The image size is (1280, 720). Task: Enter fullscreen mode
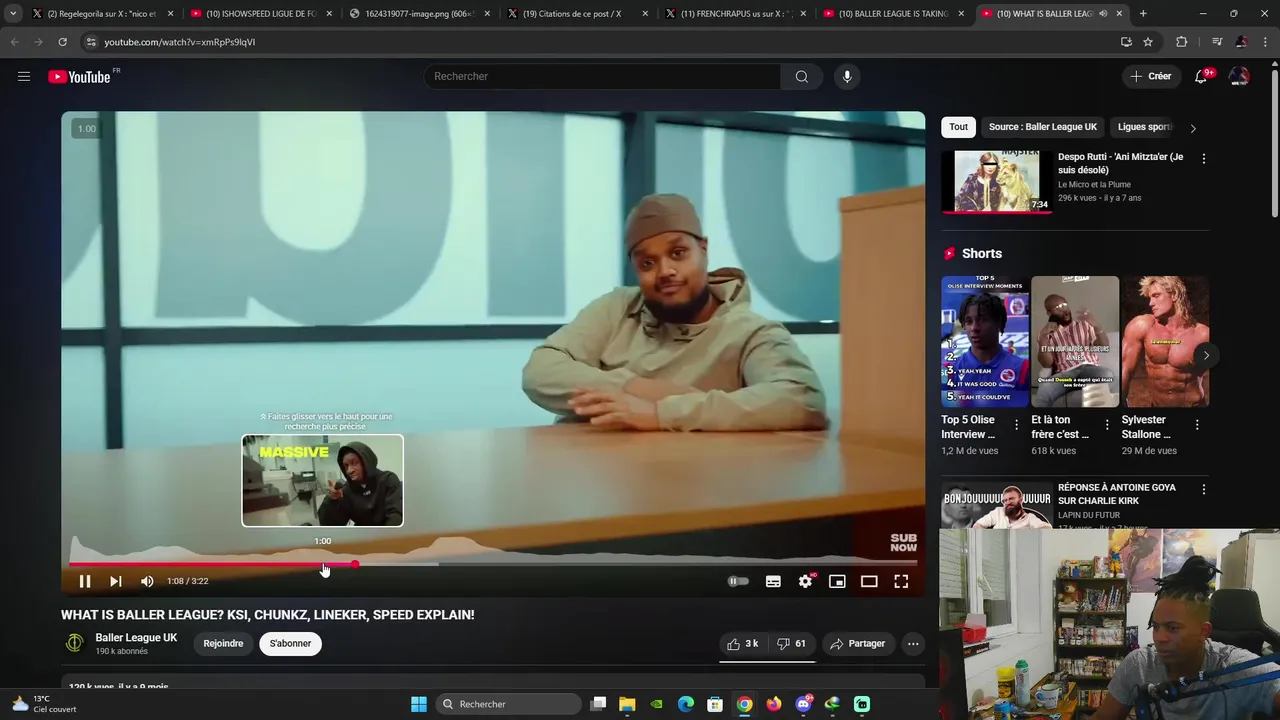tap(901, 581)
